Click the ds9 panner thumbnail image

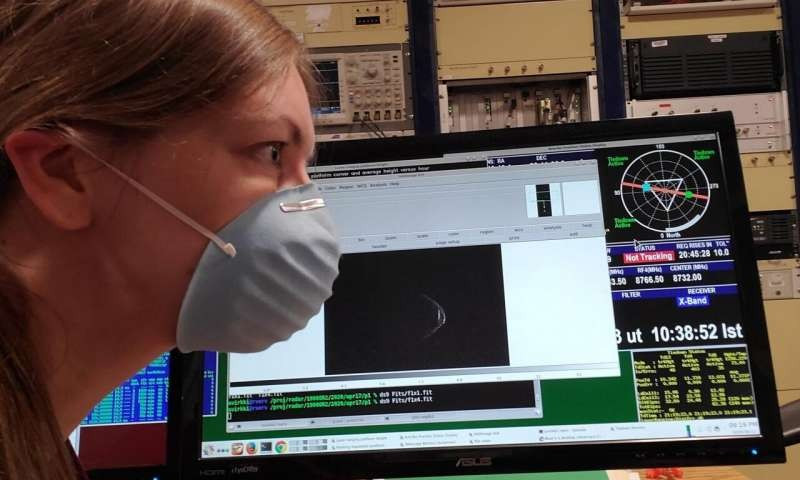[544, 200]
